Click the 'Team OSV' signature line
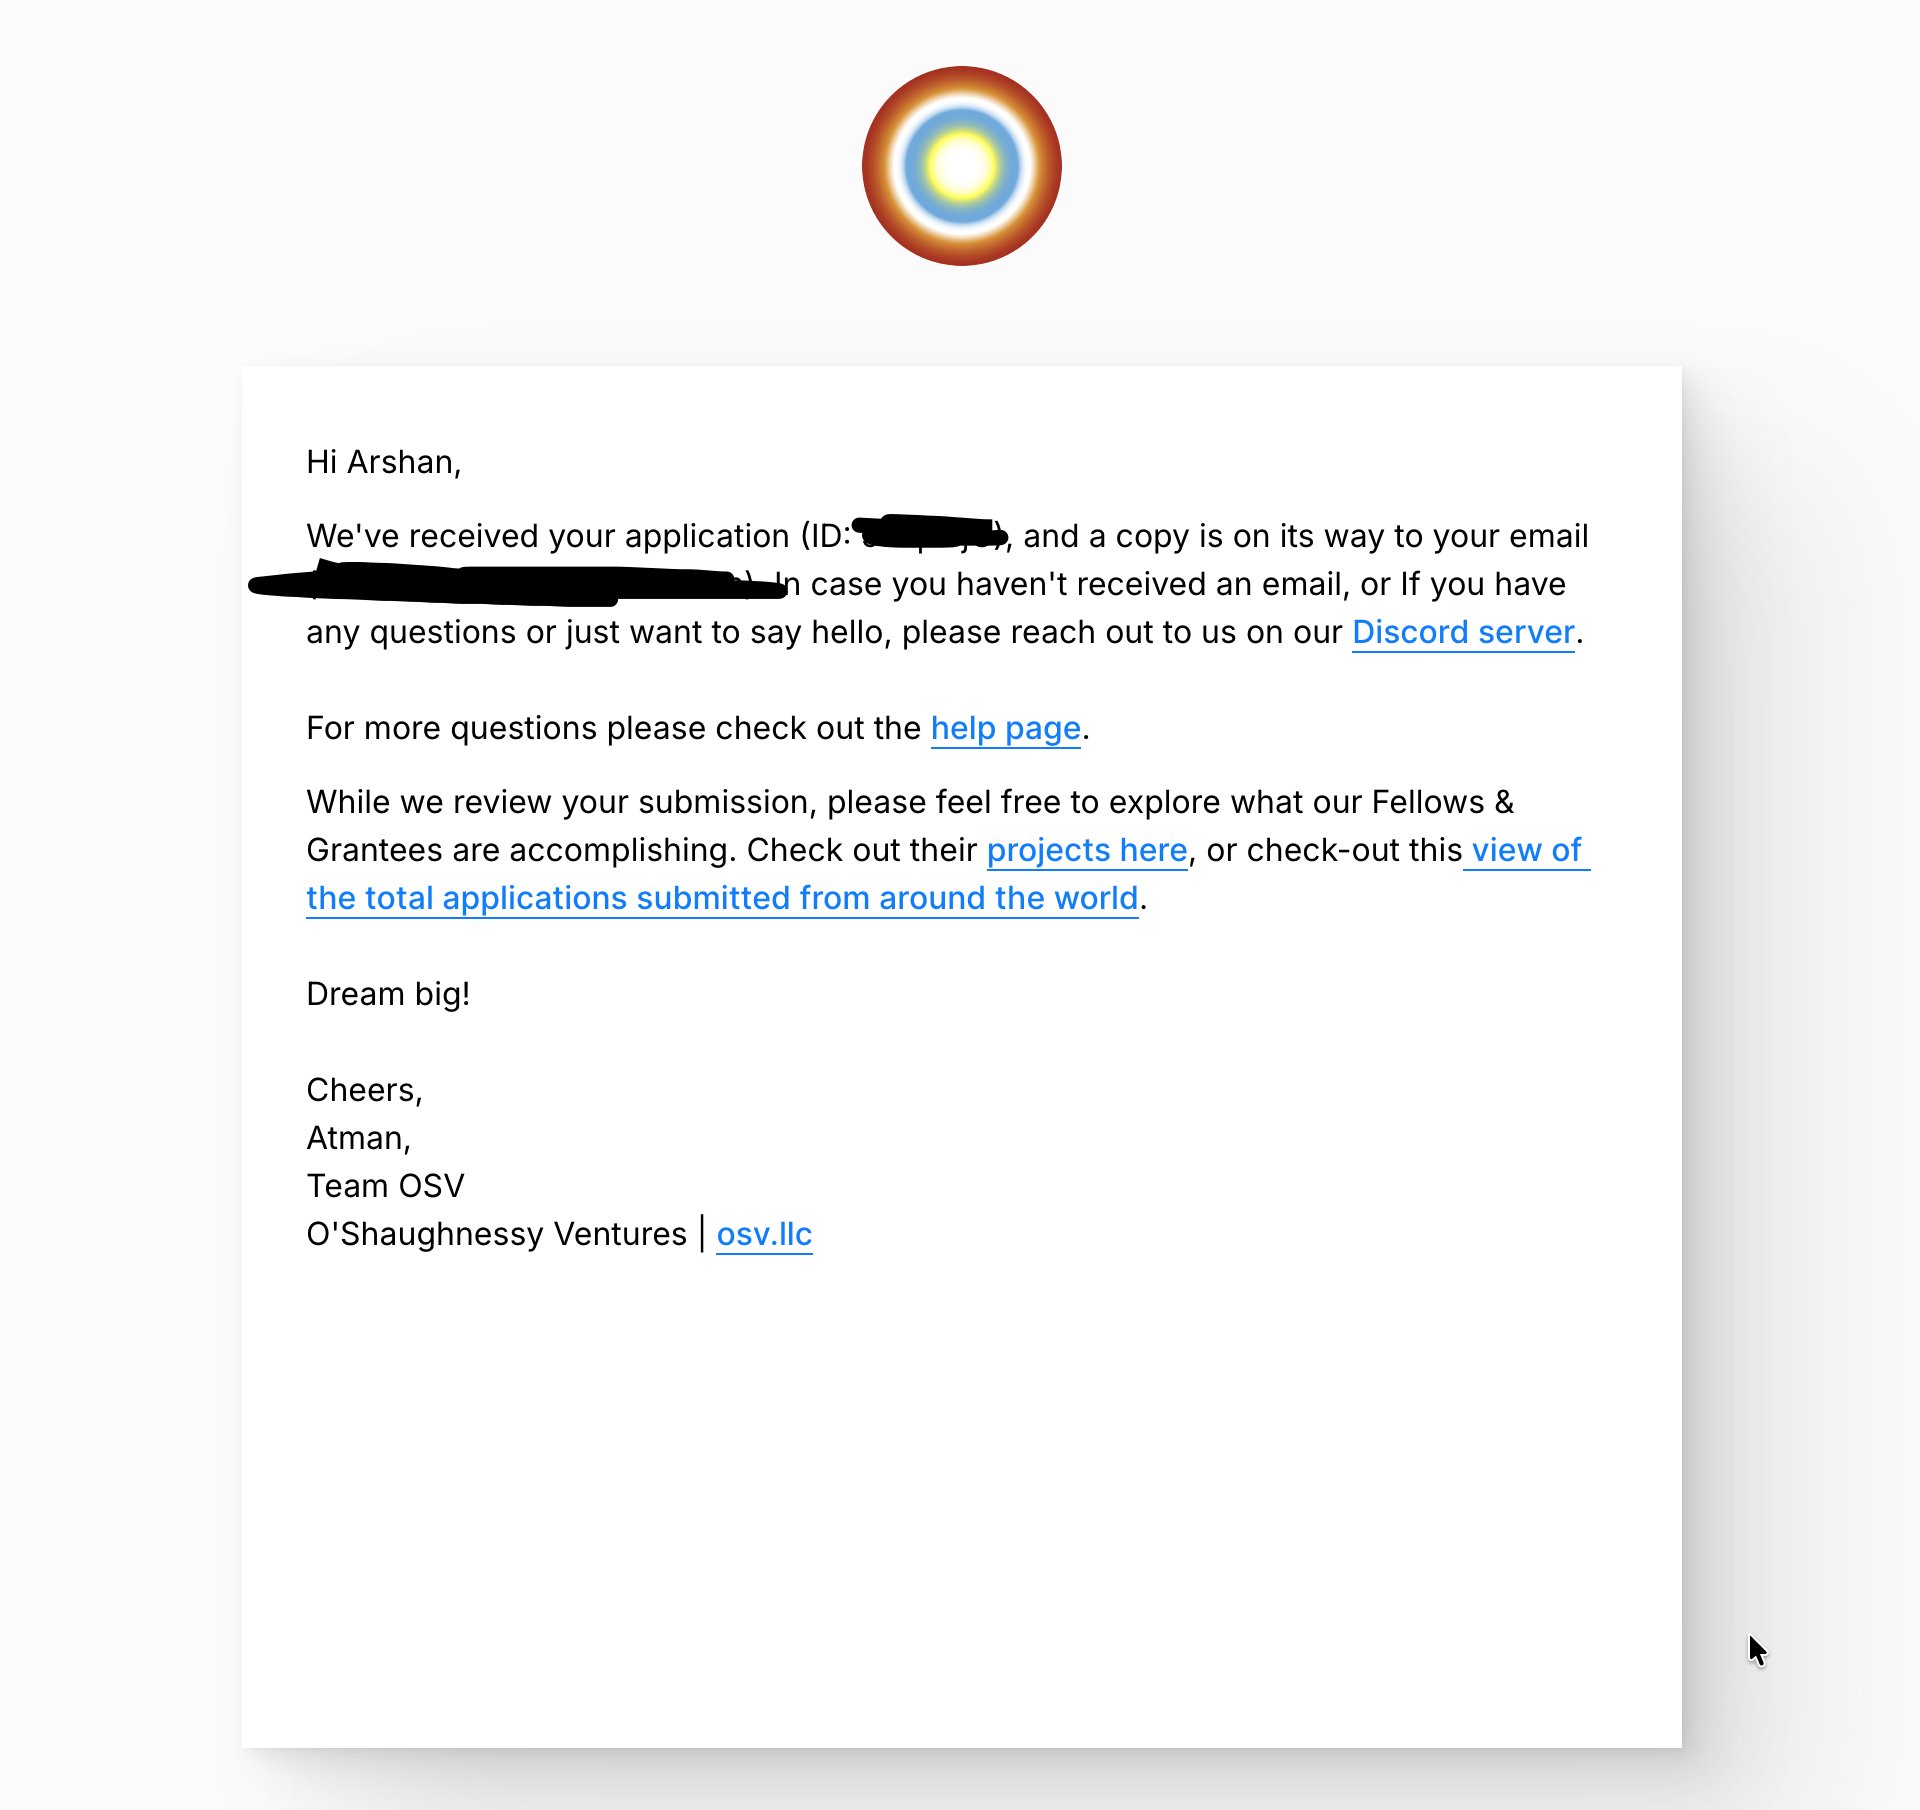The width and height of the screenshot is (1920, 1810). click(385, 1187)
